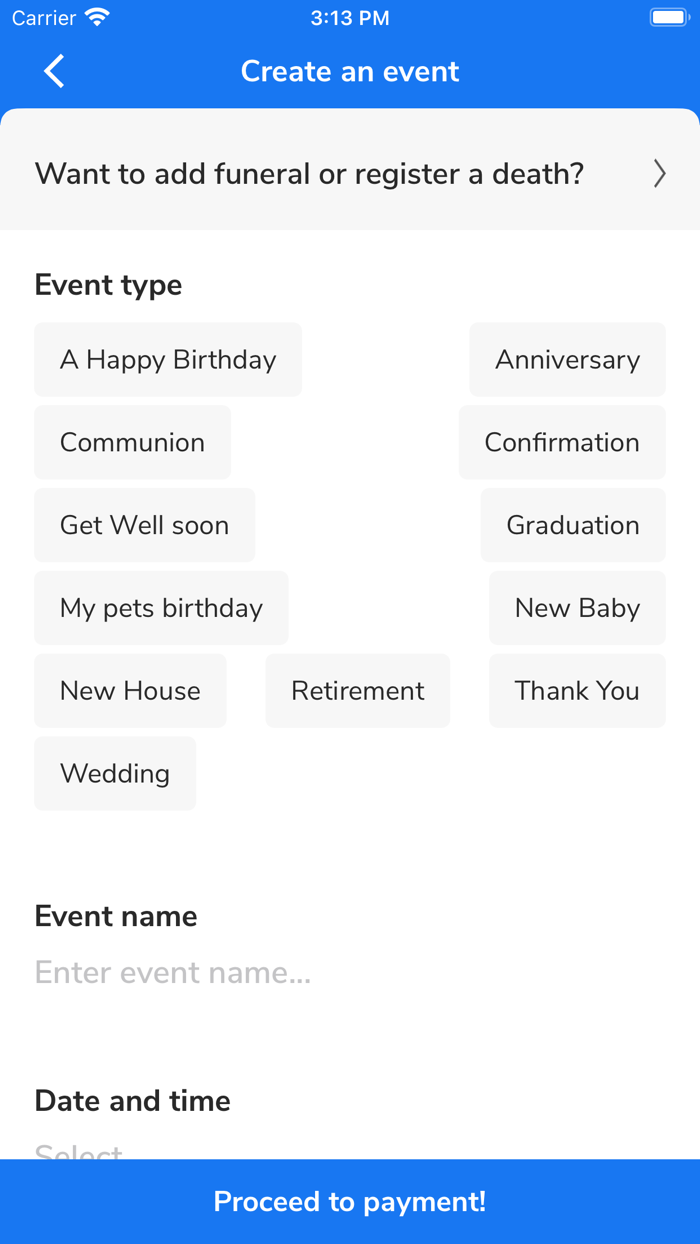Choose the Get Well soon chip
The width and height of the screenshot is (700, 1244).
tap(144, 525)
